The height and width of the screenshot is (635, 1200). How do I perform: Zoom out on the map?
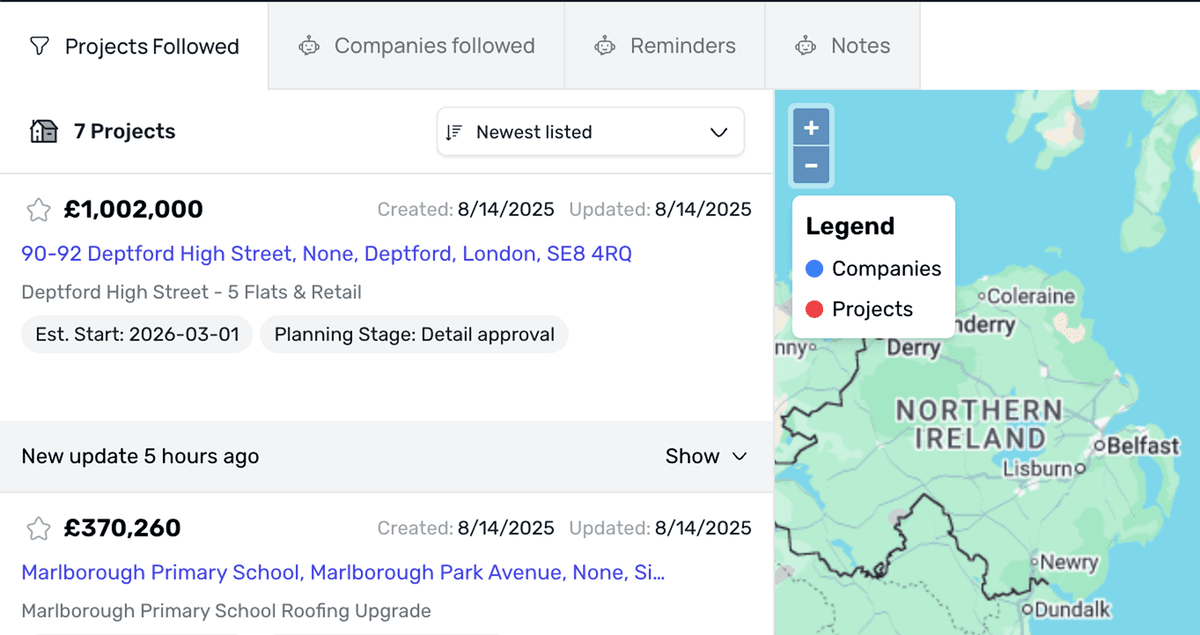(x=811, y=166)
